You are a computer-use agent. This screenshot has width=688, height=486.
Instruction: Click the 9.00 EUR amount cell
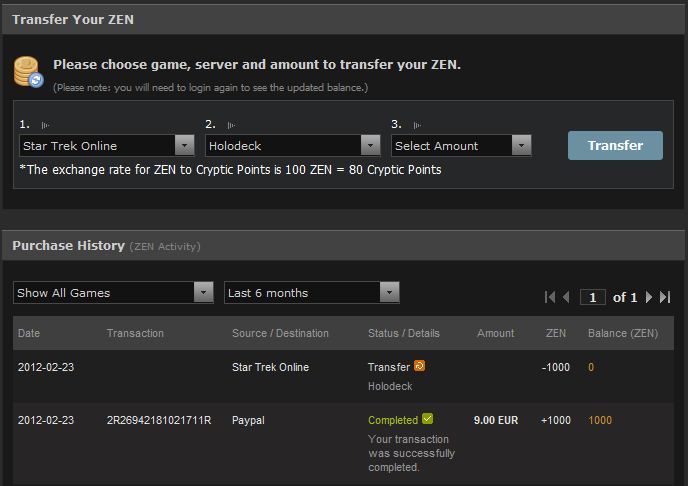tap(496, 420)
